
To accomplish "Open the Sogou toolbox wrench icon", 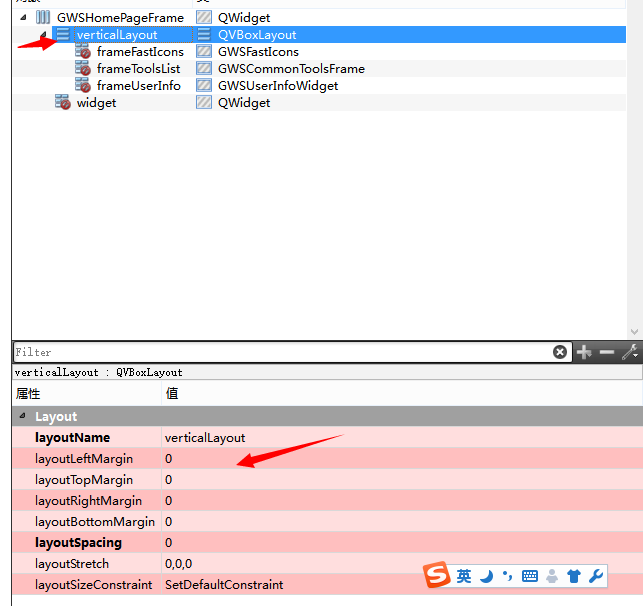I will pyautogui.click(x=595, y=576).
